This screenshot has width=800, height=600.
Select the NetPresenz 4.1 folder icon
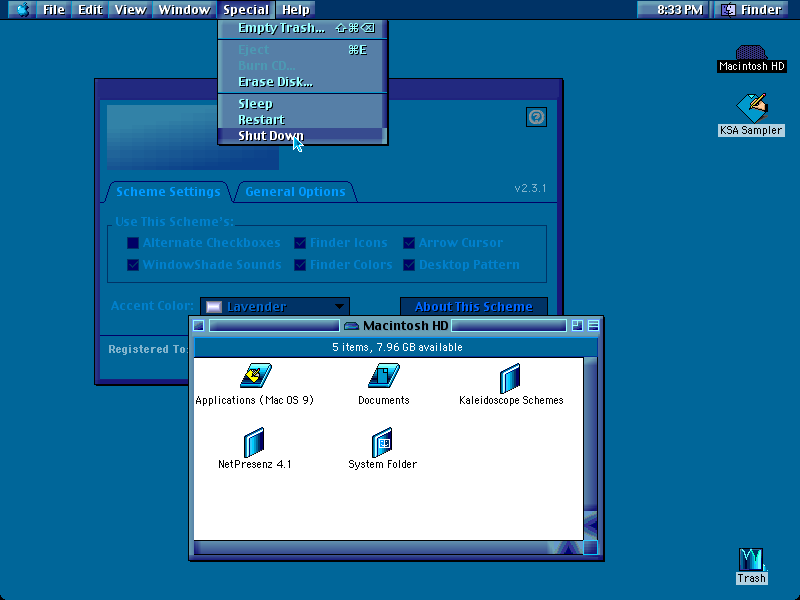[254, 442]
